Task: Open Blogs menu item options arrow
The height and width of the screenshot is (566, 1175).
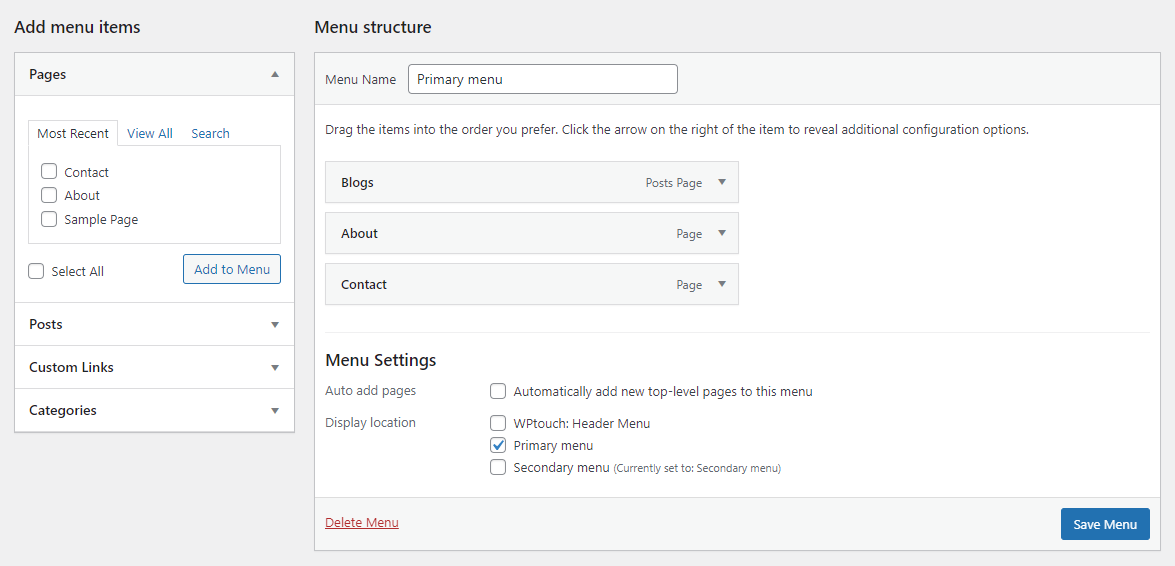Action: click(722, 182)
